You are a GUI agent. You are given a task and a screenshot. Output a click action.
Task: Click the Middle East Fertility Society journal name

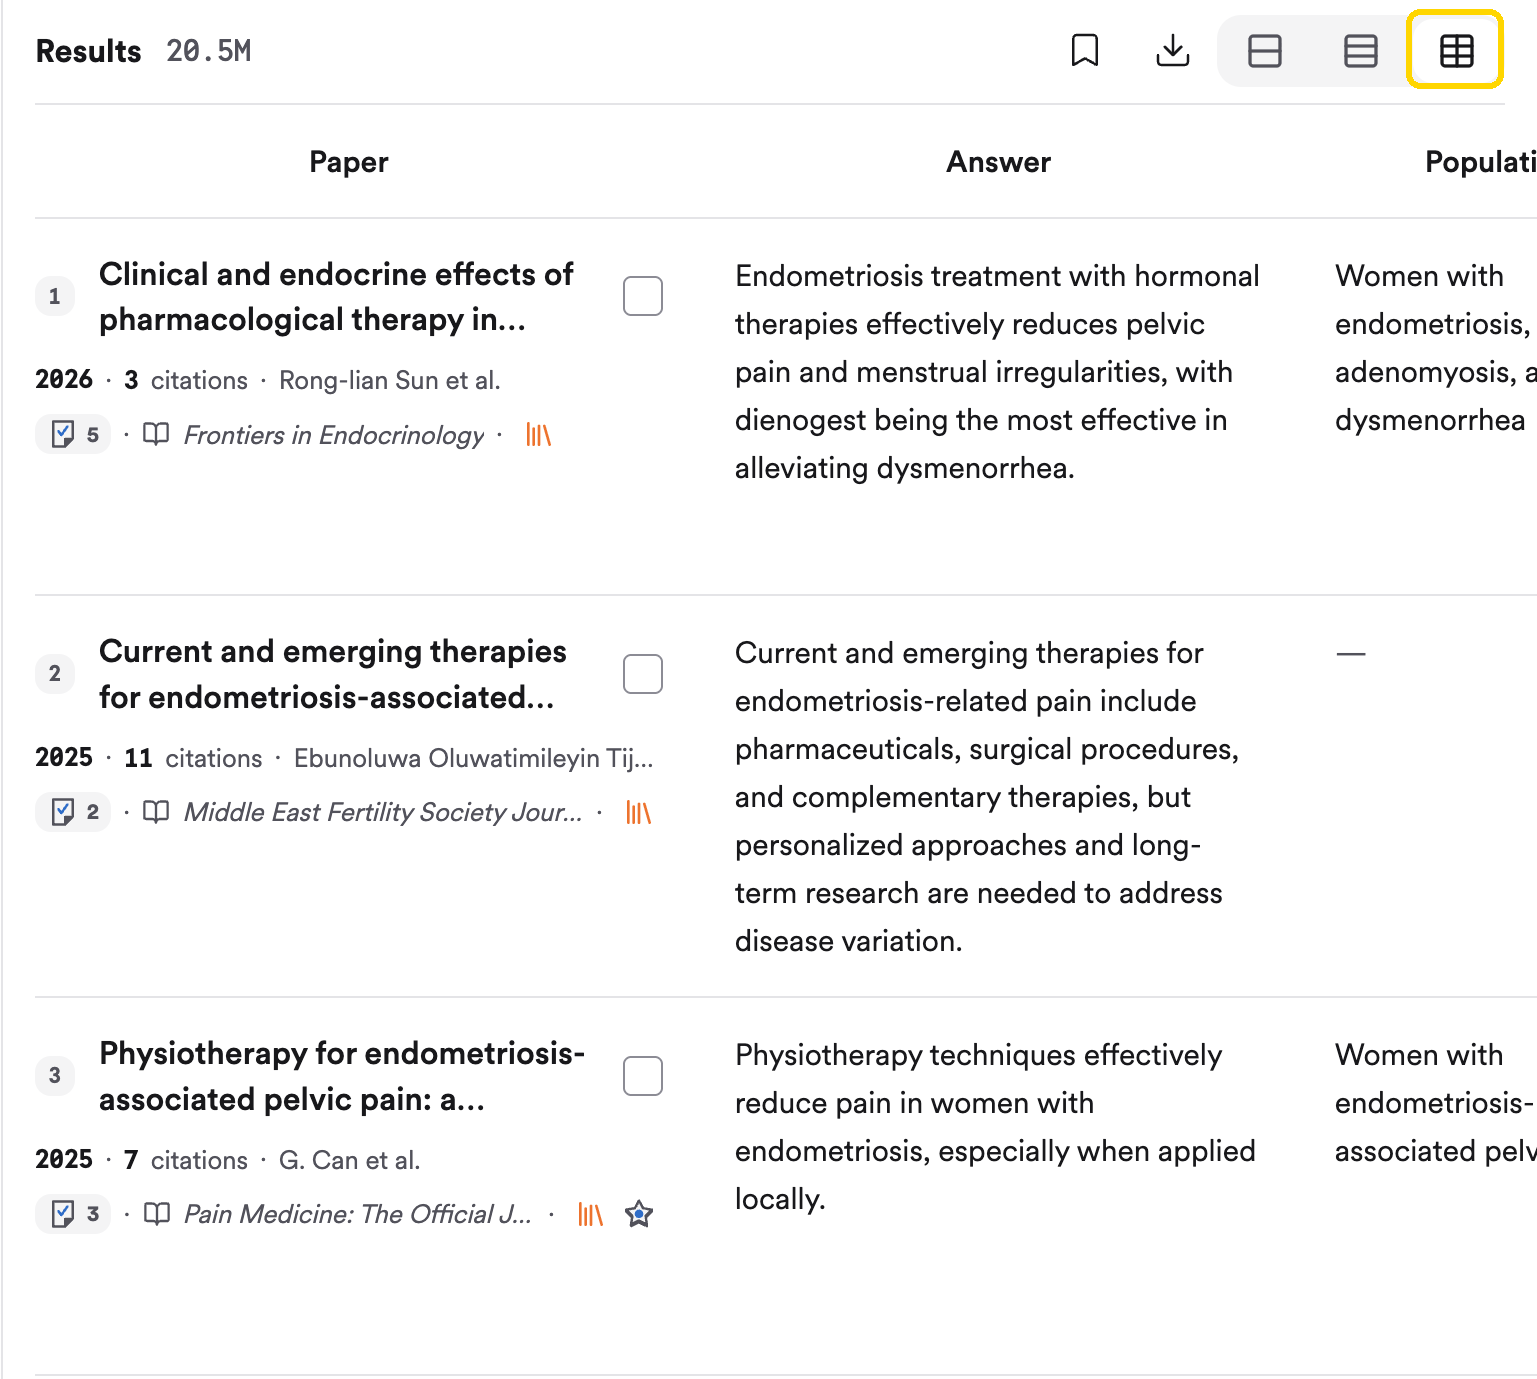pyautogui.click(x=383, y=812)
